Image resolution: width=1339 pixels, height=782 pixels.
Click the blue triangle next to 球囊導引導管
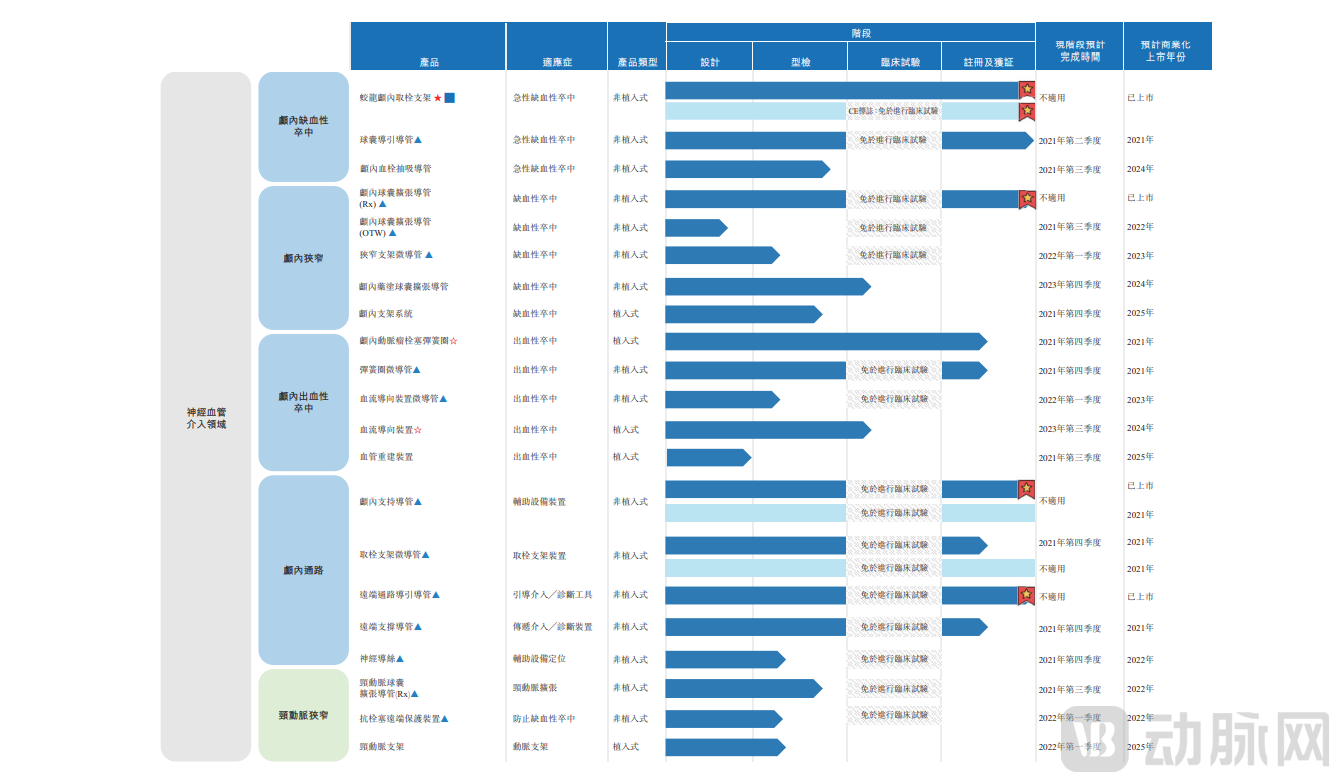coord(418,140)
